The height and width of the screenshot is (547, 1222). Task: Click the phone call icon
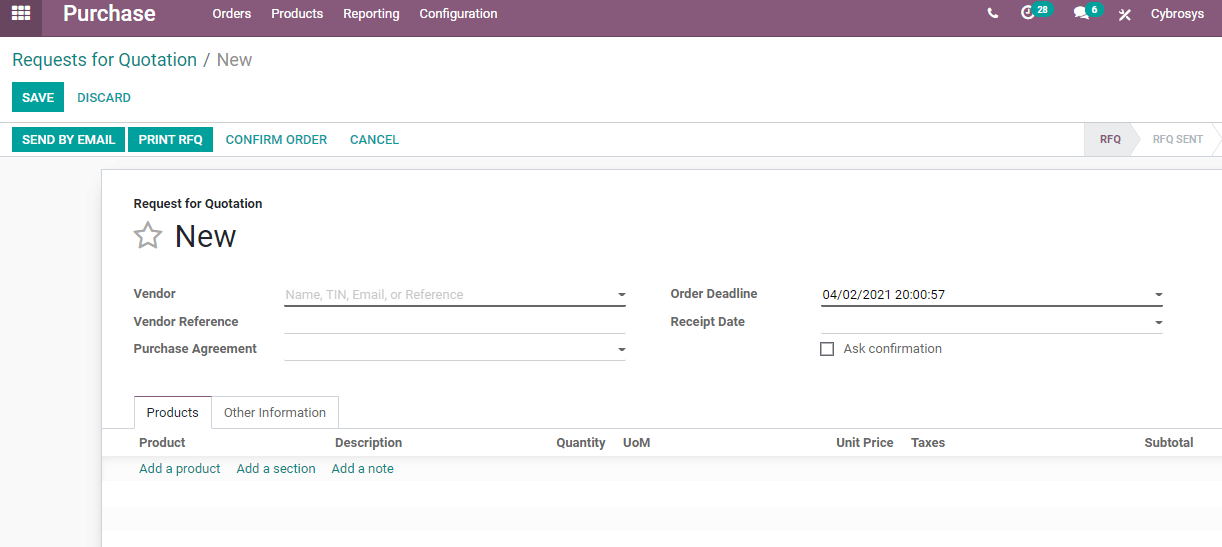tap(992, 14)
